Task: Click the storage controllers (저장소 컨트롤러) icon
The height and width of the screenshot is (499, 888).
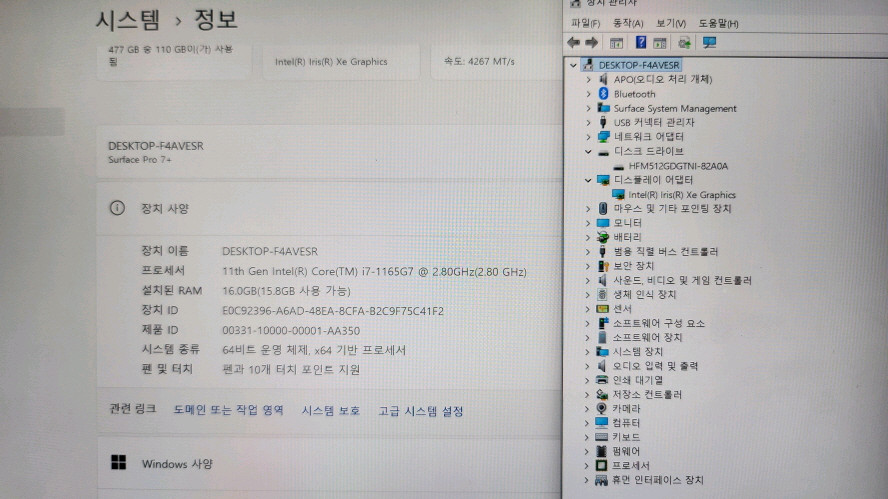Action: [601, 394]
